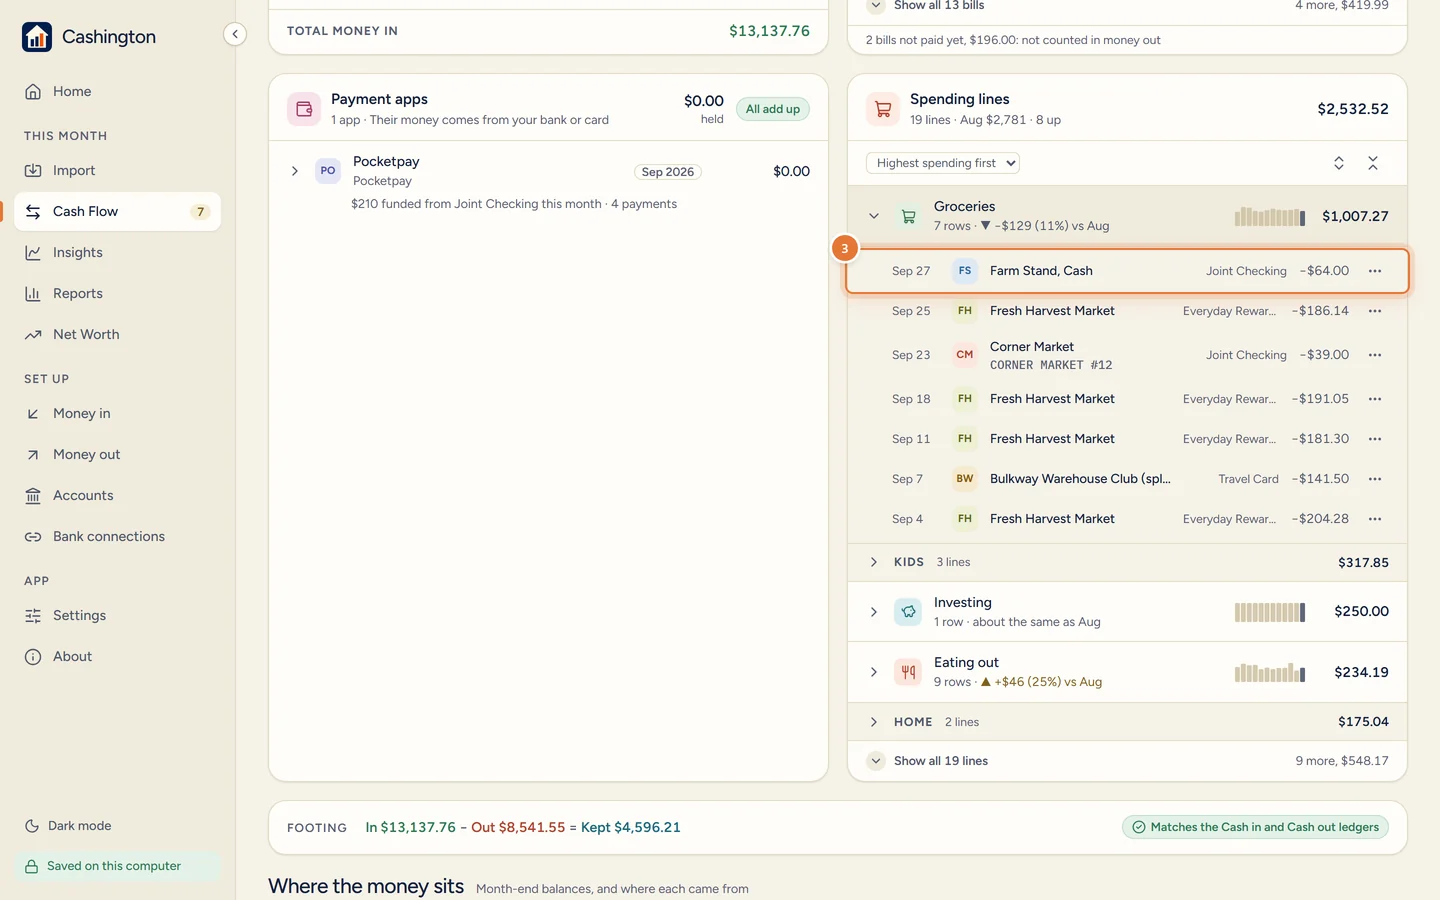Click the Groceries cart icon

[908, 216]
